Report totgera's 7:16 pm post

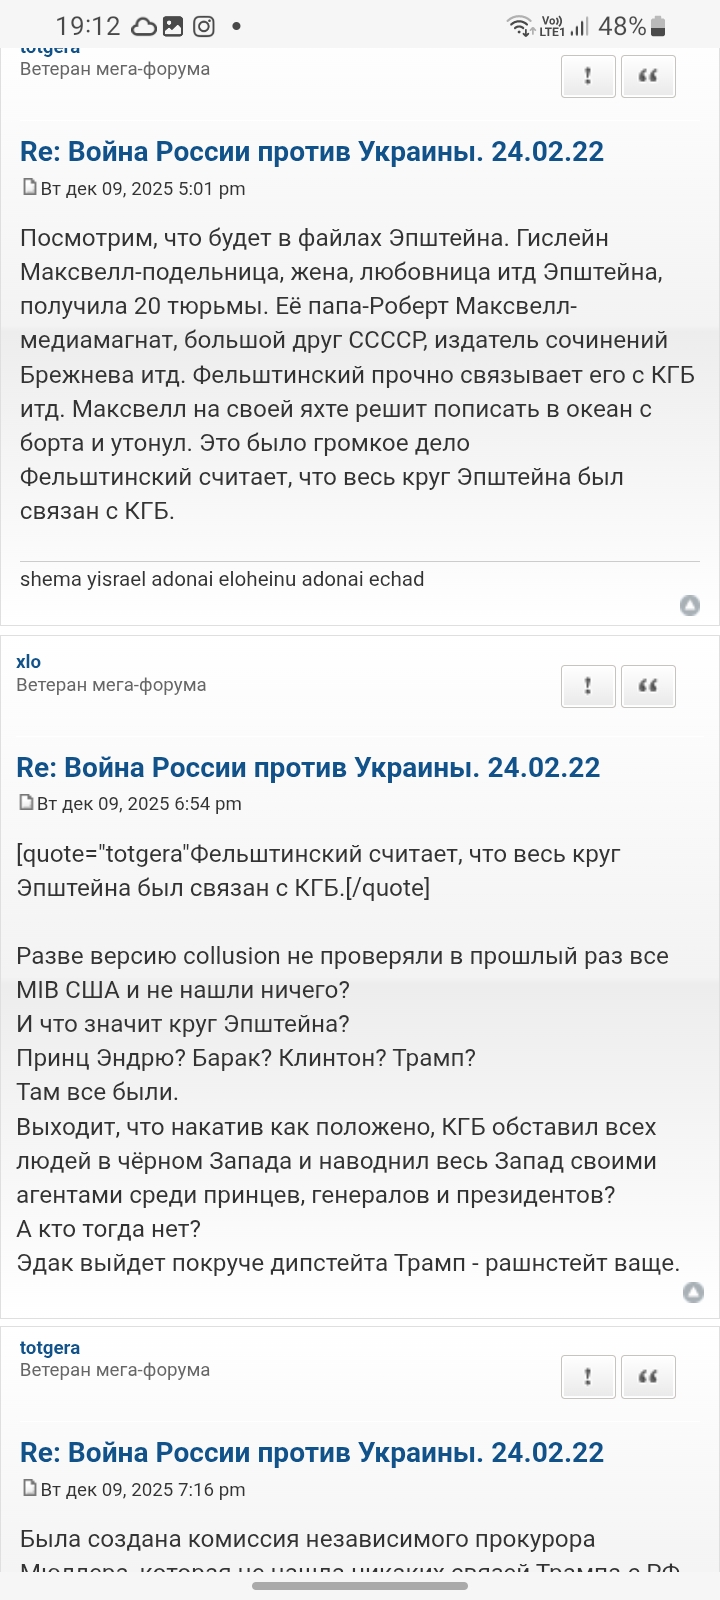coord(587,1377)
